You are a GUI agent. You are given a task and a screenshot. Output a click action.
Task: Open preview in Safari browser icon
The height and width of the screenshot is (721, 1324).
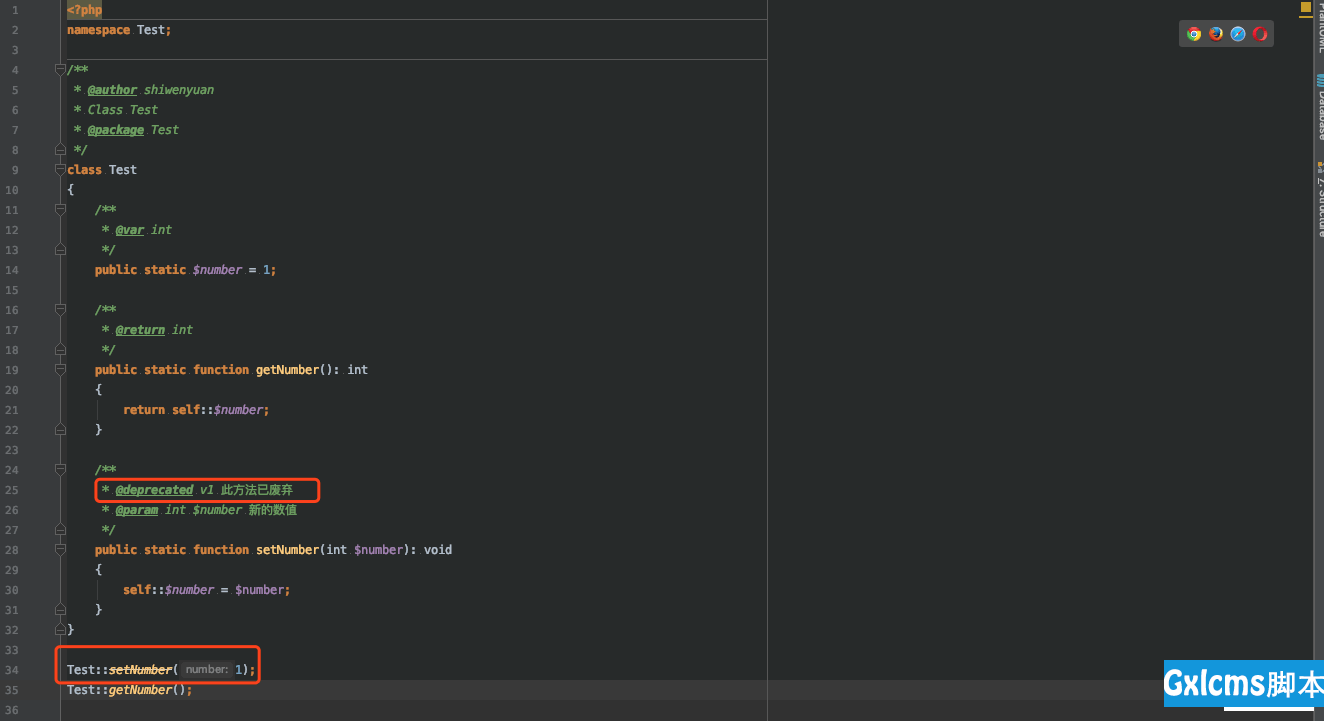[x=1238, y=34]
